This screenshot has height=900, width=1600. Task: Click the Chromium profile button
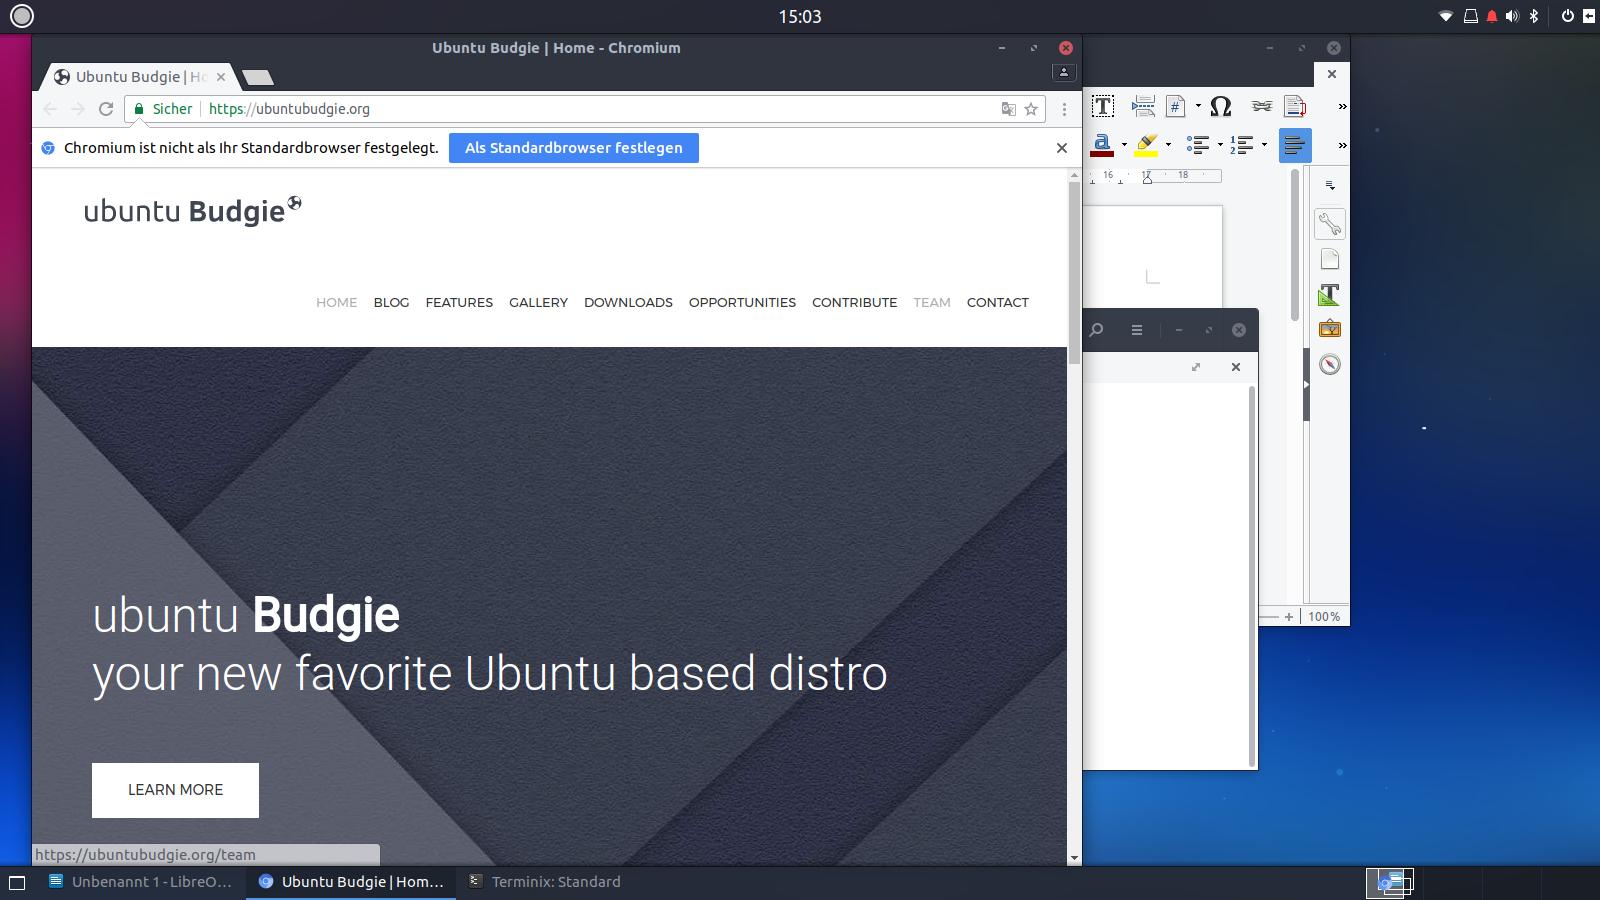pos(1064,72)
